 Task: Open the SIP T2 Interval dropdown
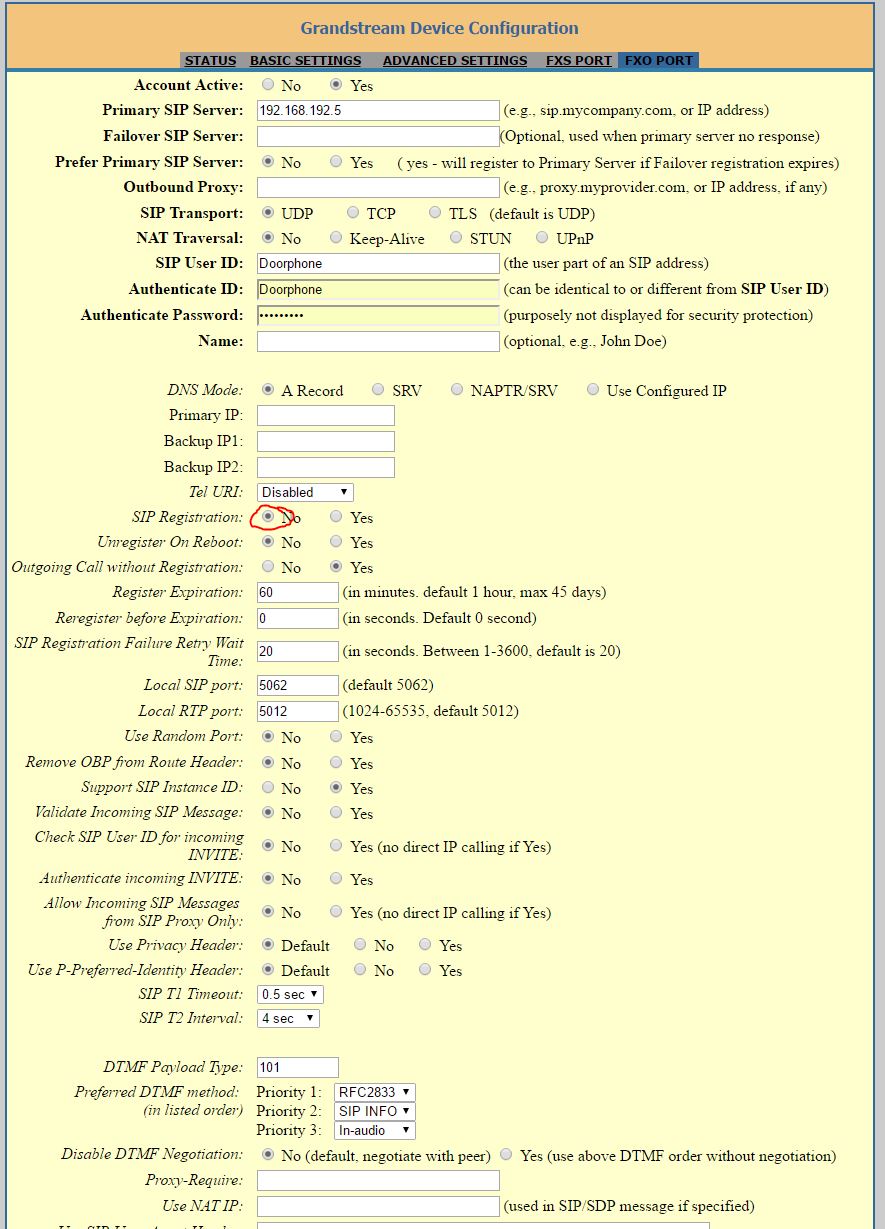click(288, 1018)
